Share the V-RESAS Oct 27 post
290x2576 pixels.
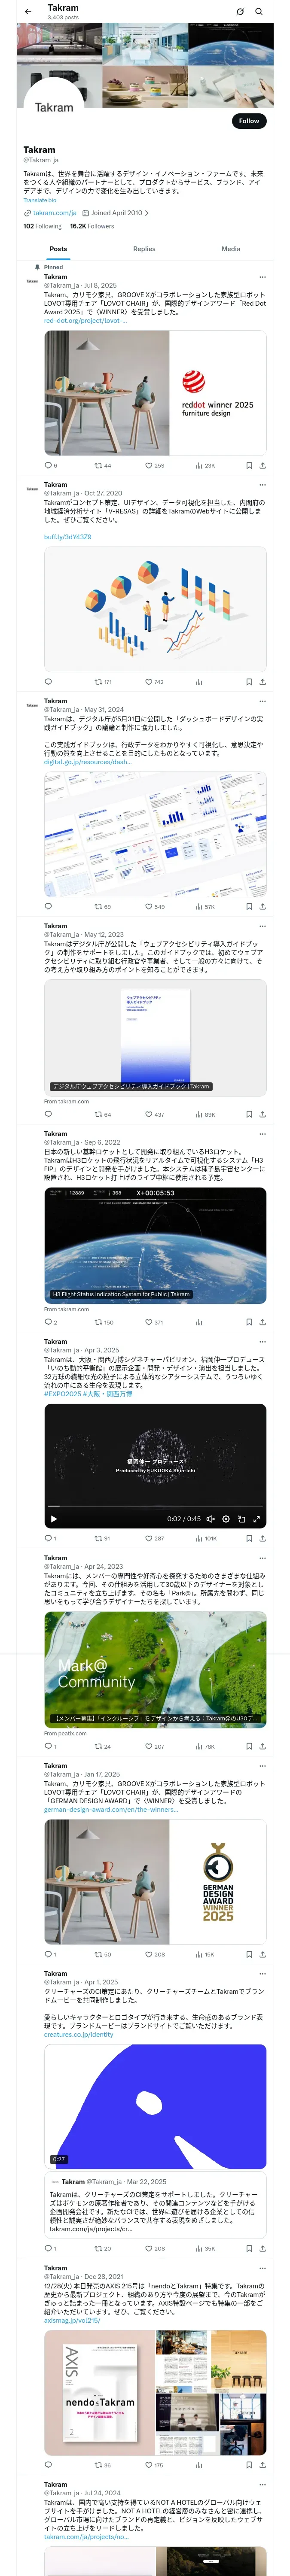pyautogui.click(x=262, y=682)
